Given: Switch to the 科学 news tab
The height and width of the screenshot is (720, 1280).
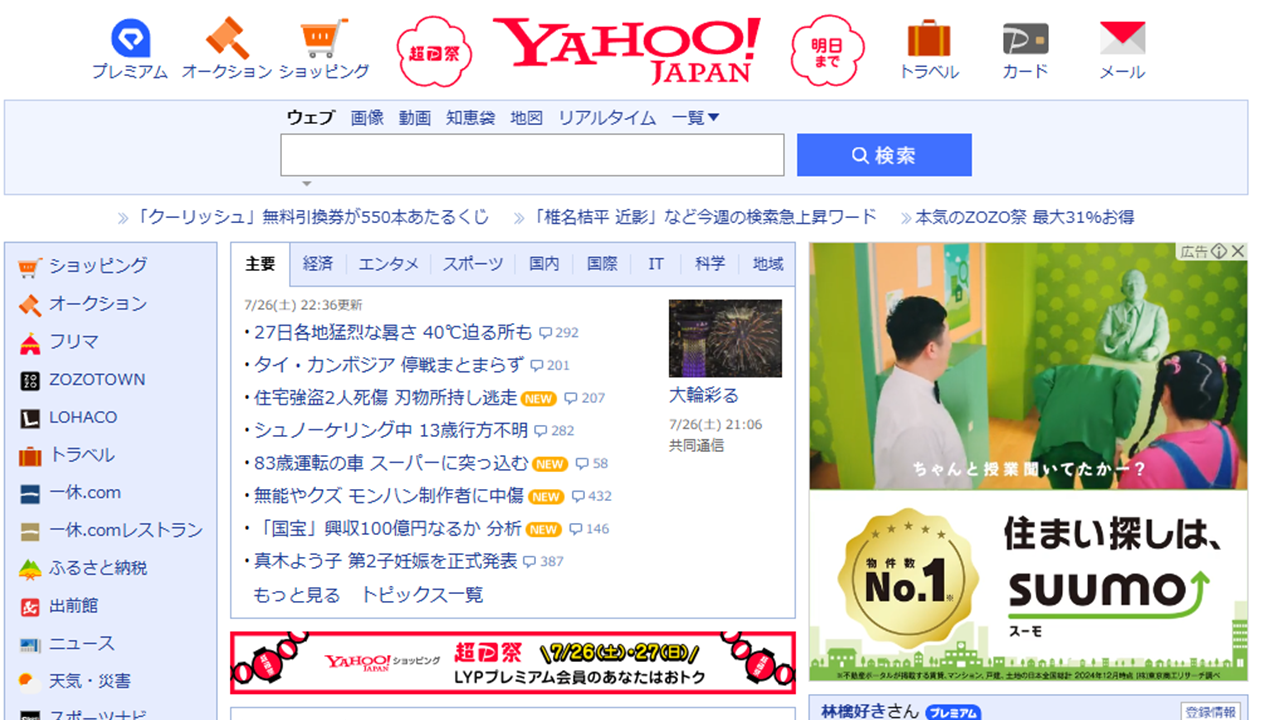Looking at the screenshot, I should coord(710,264).
